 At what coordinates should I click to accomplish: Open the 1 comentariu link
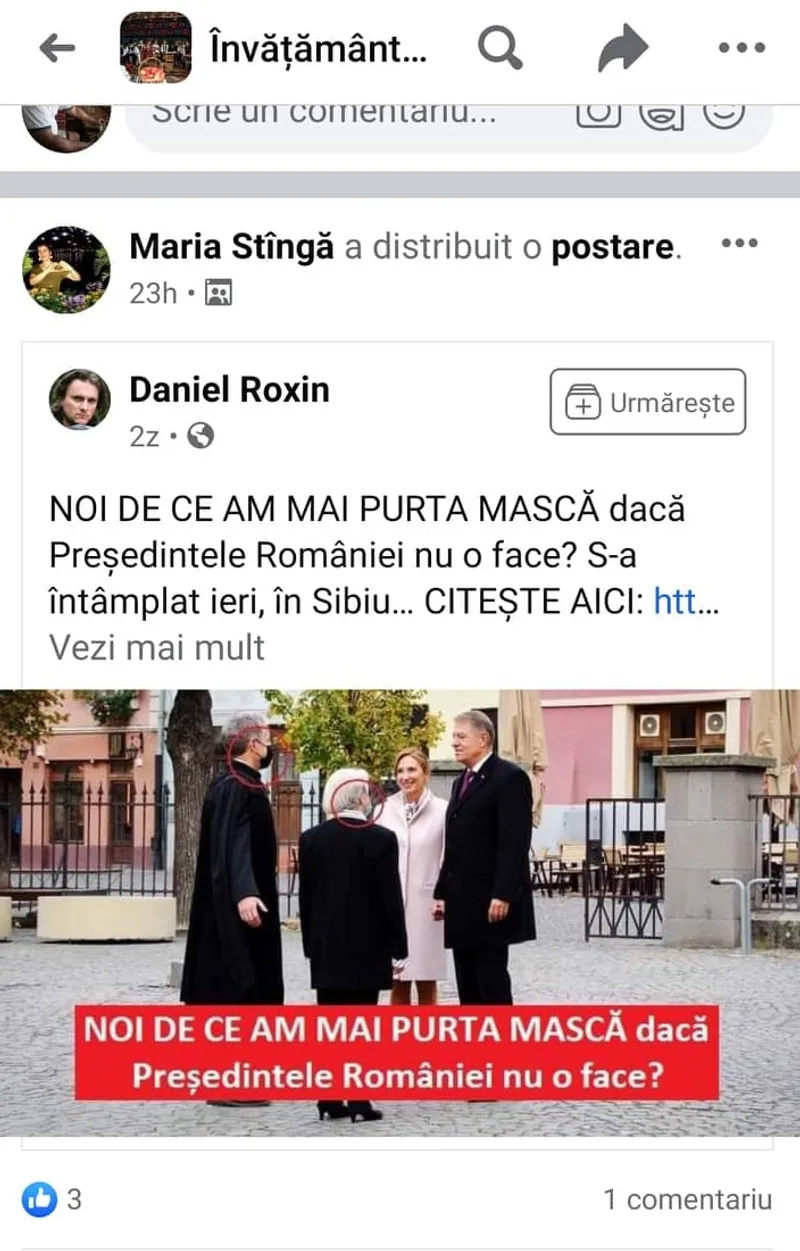pyautogui.click(x=688, y=1199)
